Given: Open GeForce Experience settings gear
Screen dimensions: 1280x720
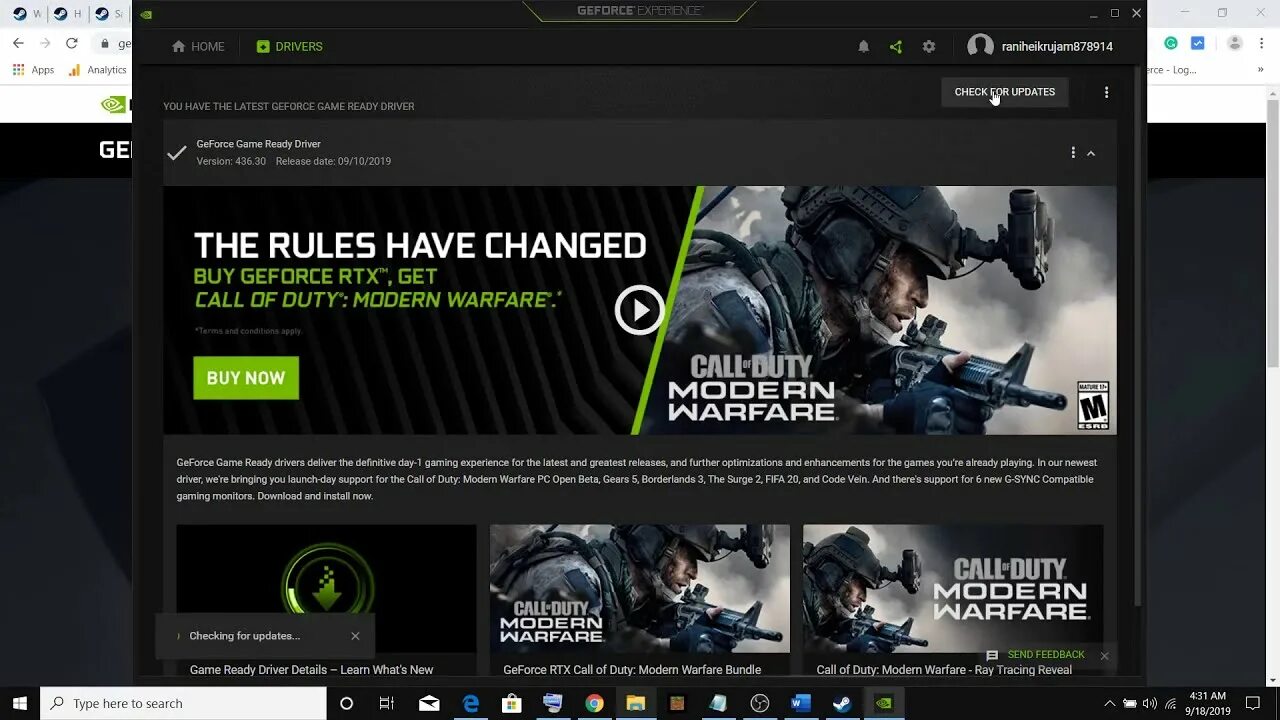Looking at the screenshot, I should [929, 46].
